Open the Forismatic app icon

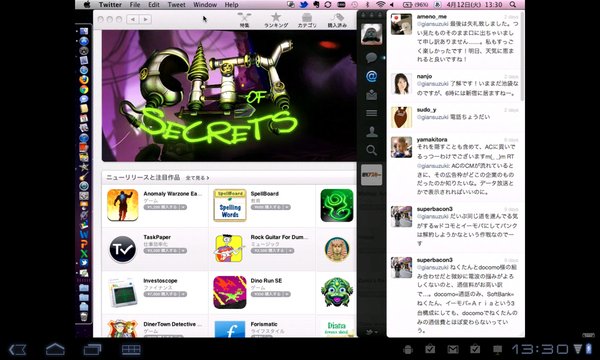pyautogui.click(x=230, y=329)
